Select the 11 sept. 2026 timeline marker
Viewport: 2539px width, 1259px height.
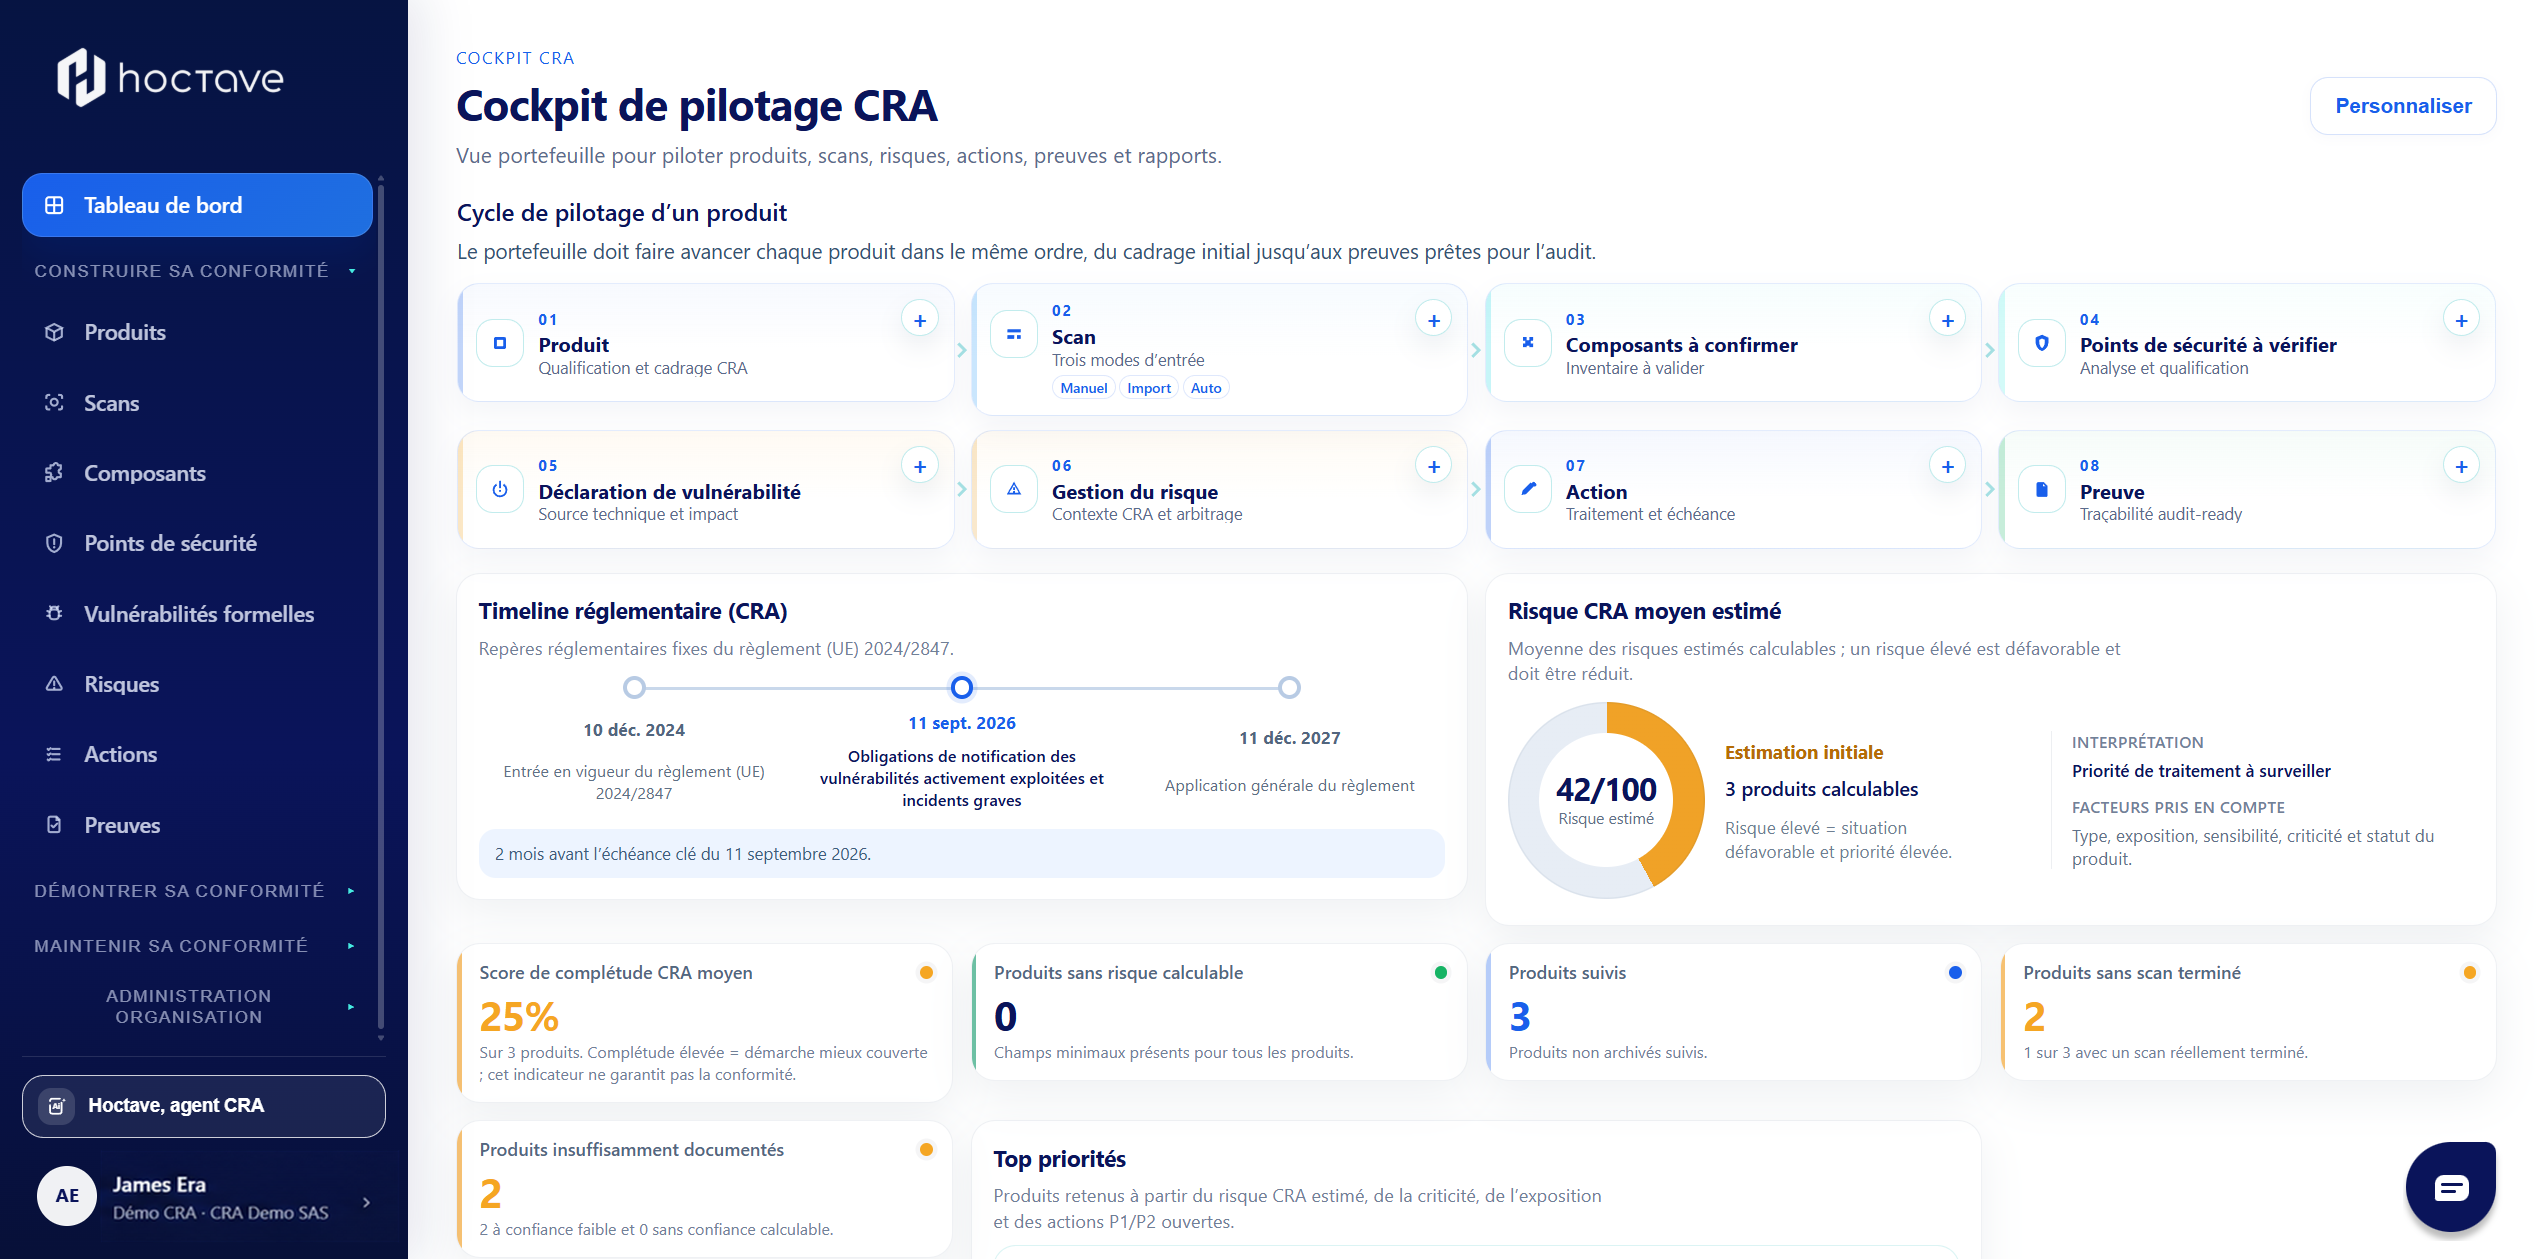(962, 687)
